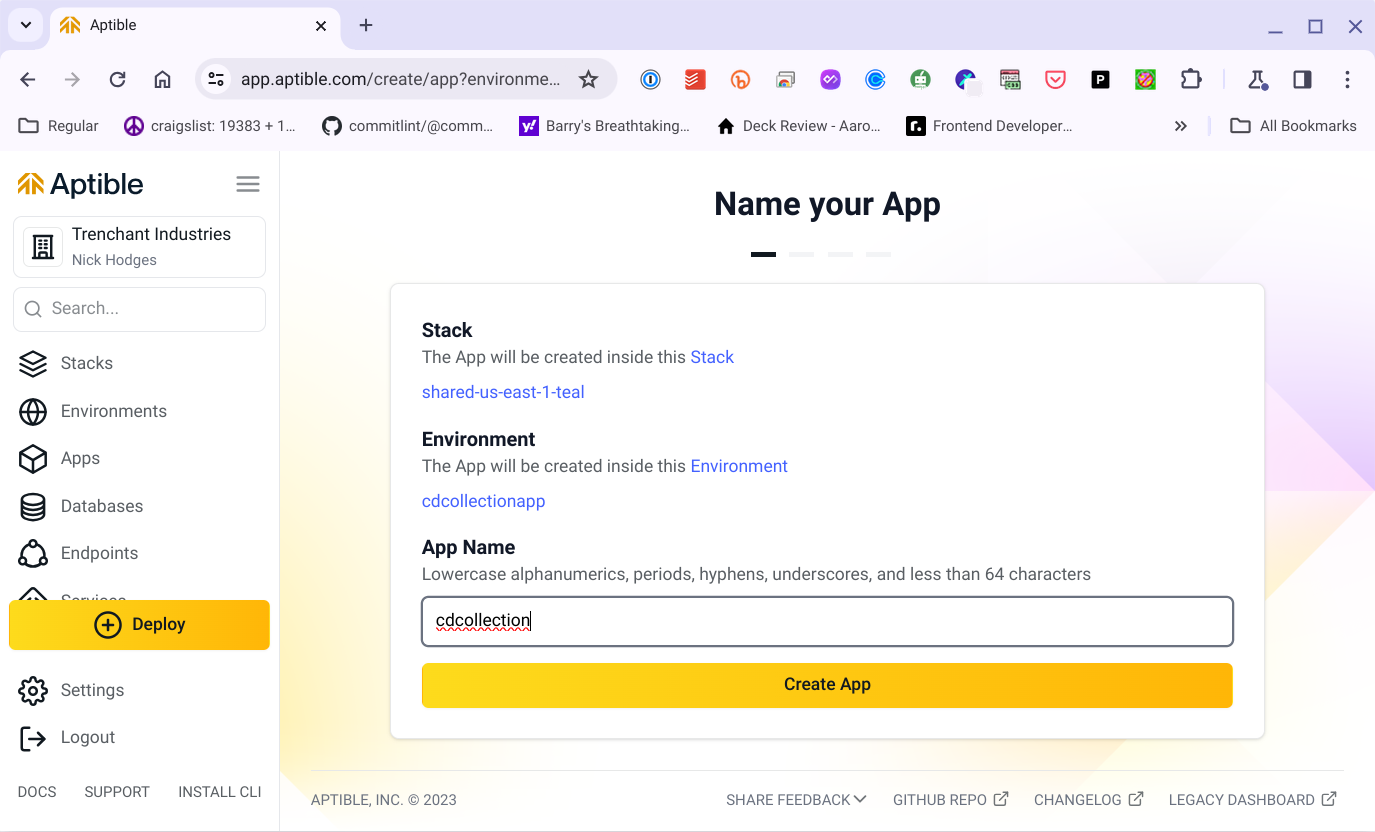Close the Aptible tab
This screenshot has height=832, width=1375.
321,26
